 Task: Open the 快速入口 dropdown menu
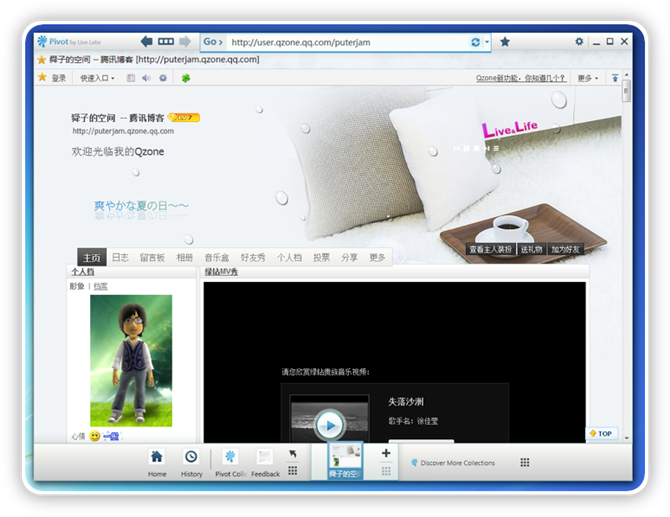click(97, 77)
